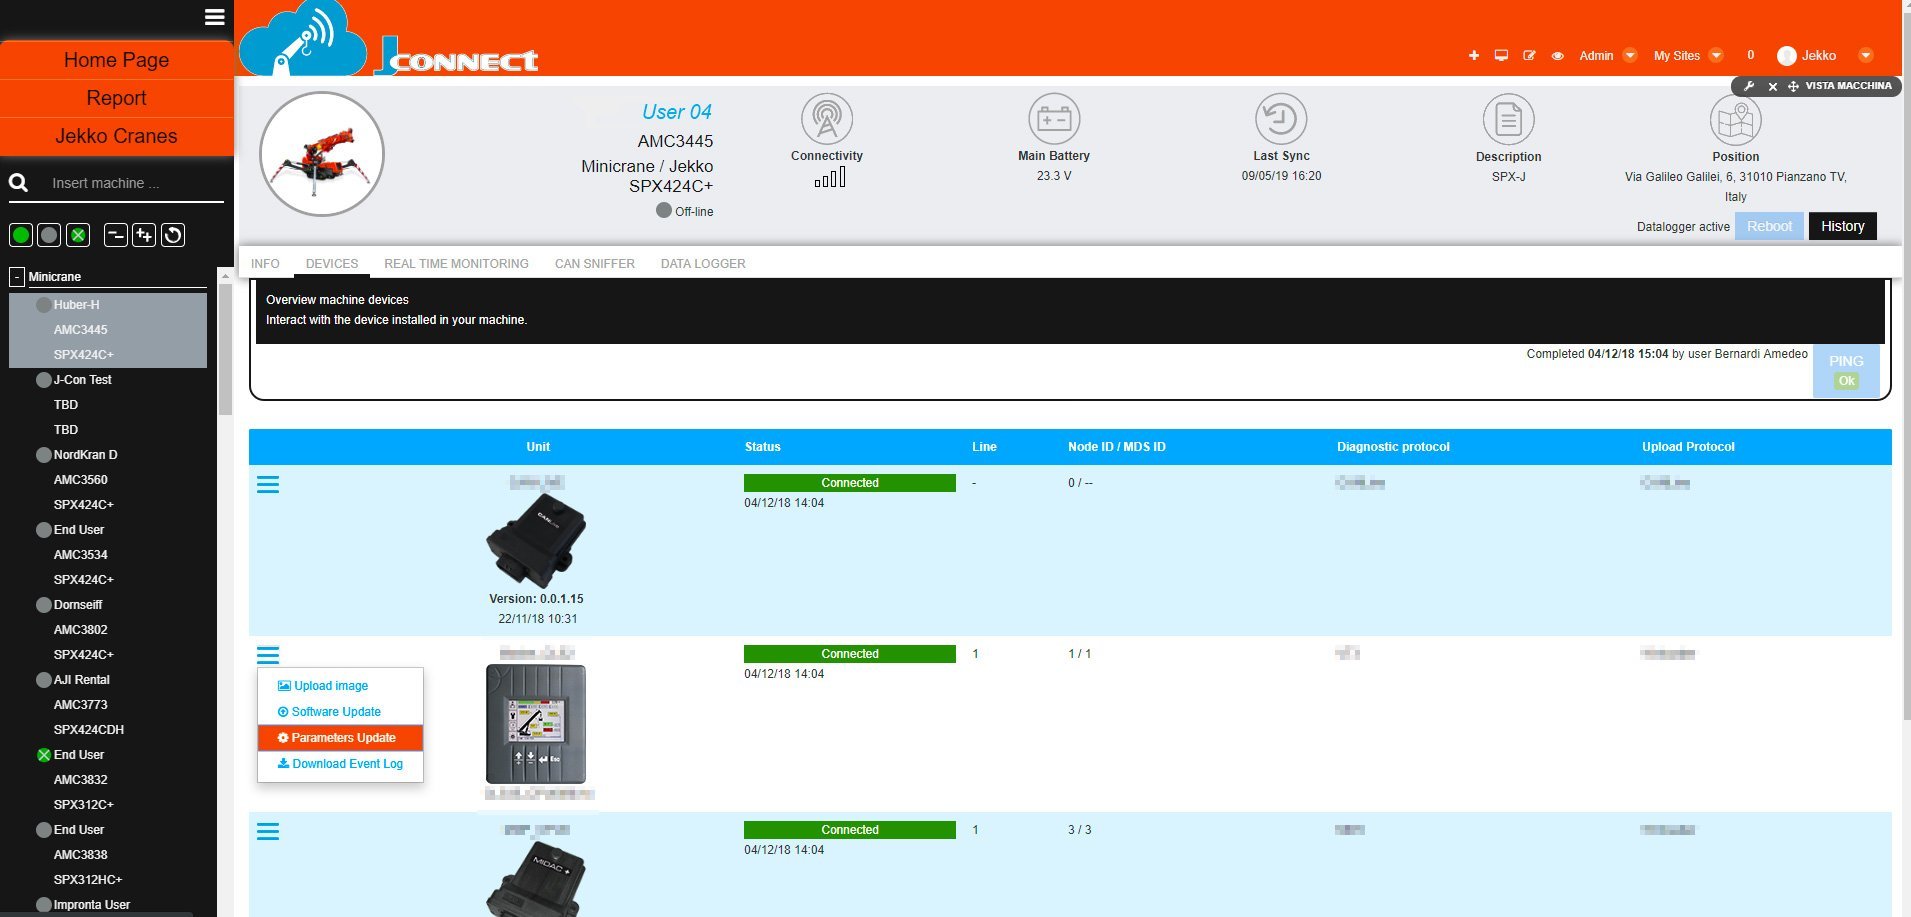Click the Description document icon
The image size is (1911, 917).
pyautogui.click(x=1508, y=120)
